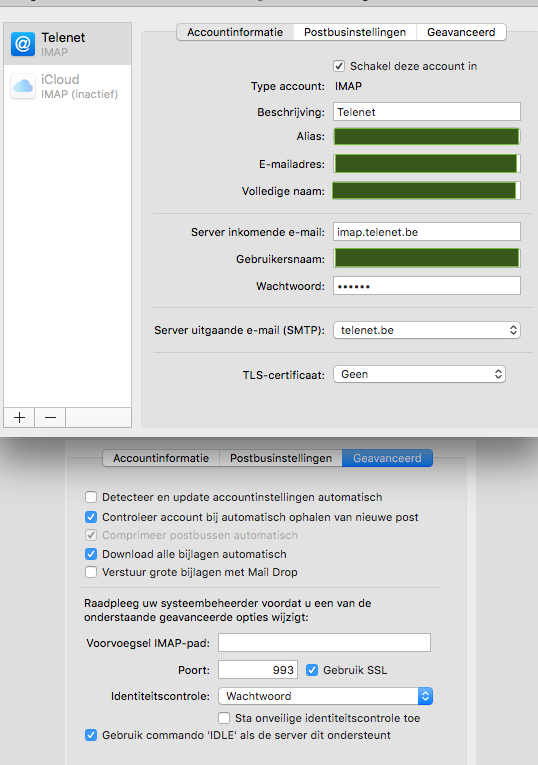The height and width of the screenshot is (765, 538).
Task: Toggle 'Detecteer en update accountinstellingen automatisch'
Action: [x=91, y=497]
